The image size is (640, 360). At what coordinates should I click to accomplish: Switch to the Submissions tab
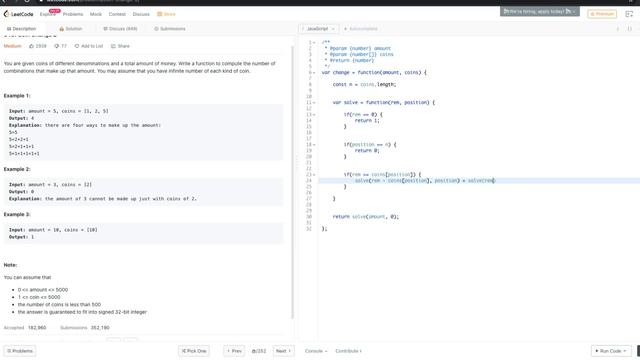[x=170, y=29]
